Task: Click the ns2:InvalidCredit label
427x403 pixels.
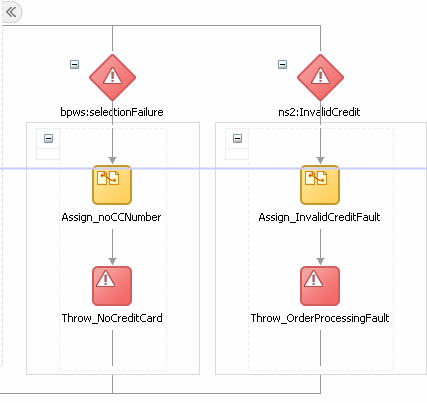Action: point(319,112)
